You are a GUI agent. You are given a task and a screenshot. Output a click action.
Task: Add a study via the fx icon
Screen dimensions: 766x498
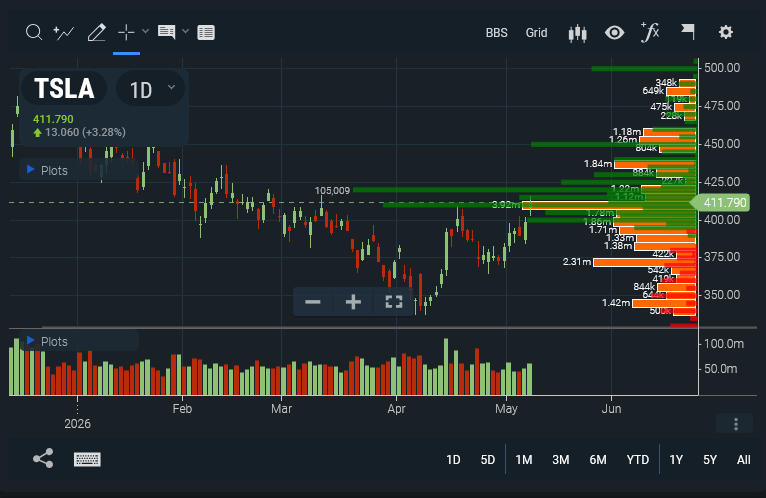[650, 32]
